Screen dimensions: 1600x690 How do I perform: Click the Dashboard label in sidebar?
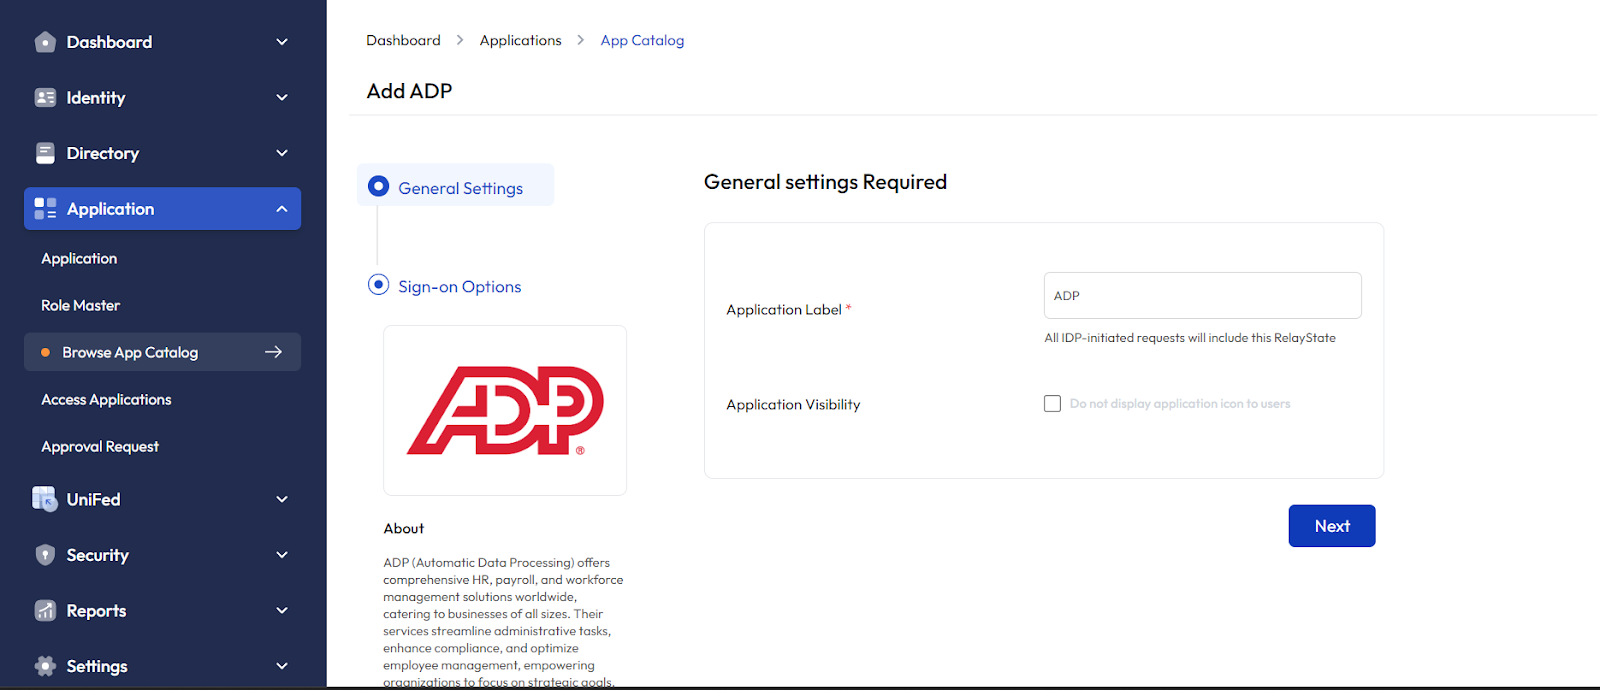point(109,42)
